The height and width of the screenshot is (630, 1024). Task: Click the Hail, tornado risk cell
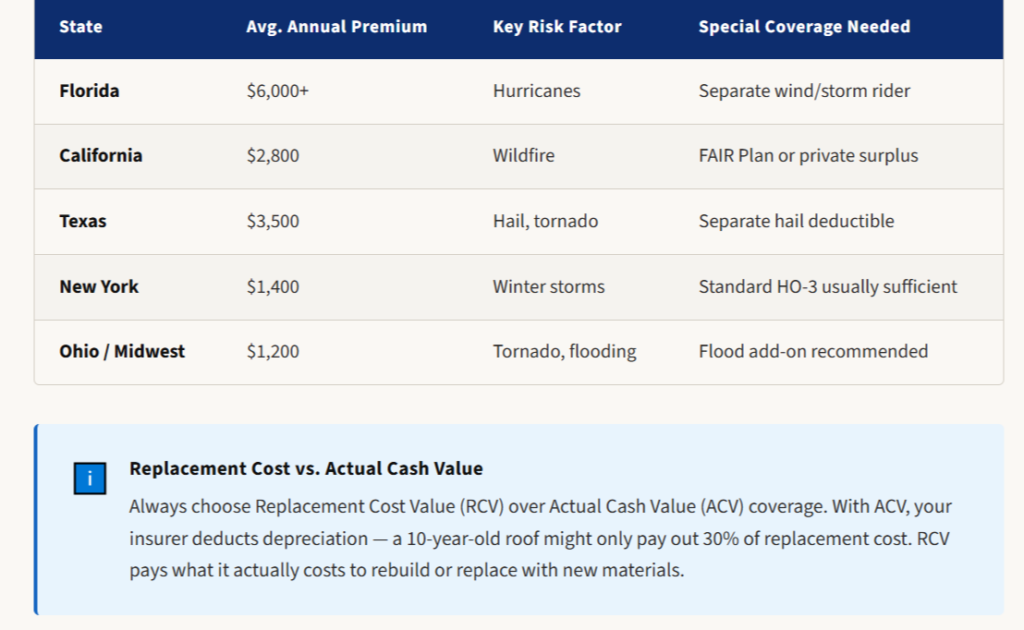click(x=545, y=221)
